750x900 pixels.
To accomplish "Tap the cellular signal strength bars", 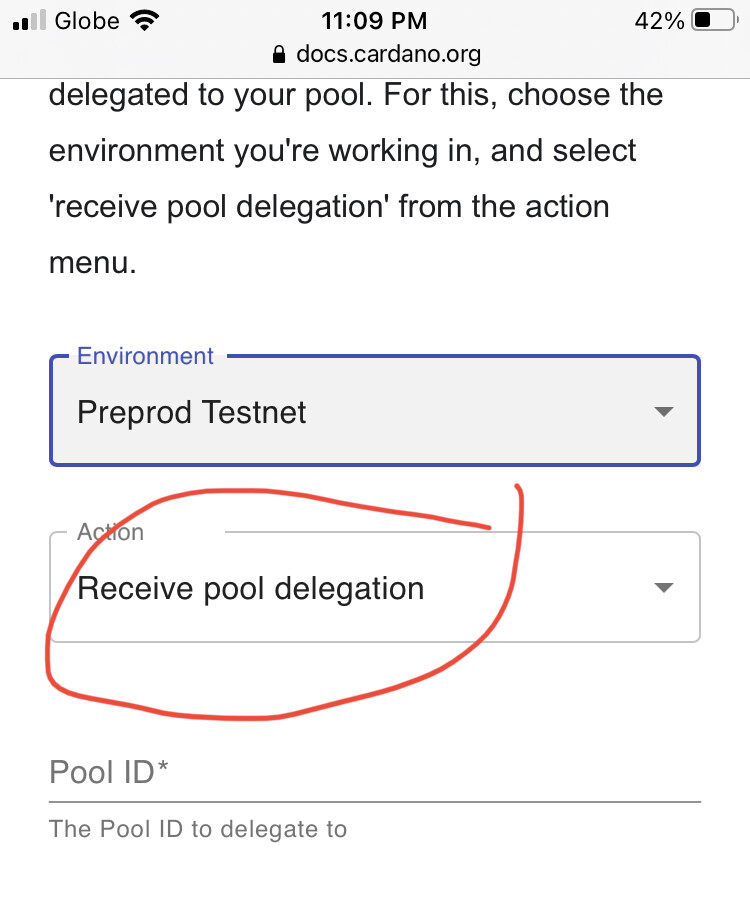I will pos(29,21).
